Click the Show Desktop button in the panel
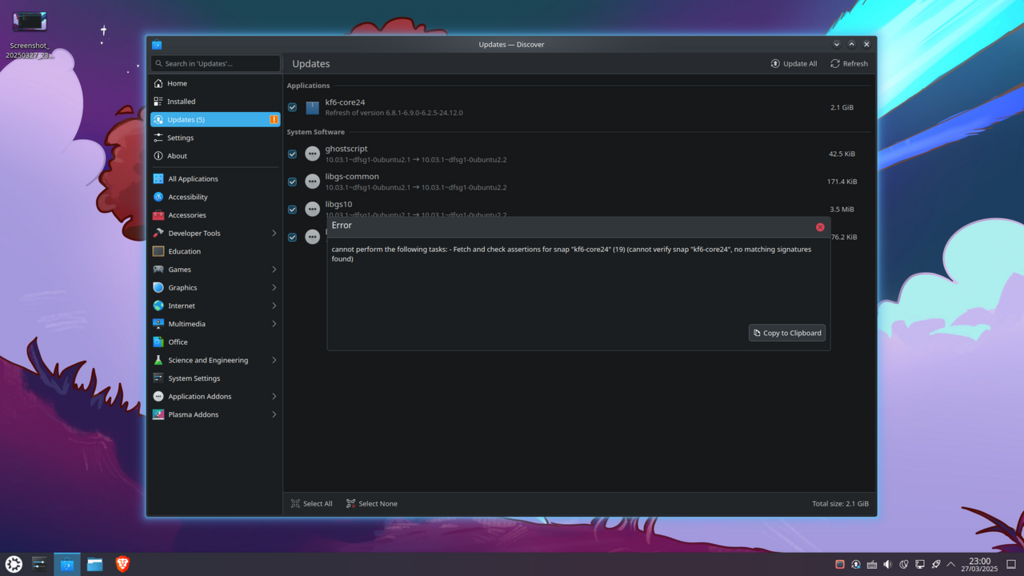The width and height of the screenshot is (1024, 576). point(1011,564)
